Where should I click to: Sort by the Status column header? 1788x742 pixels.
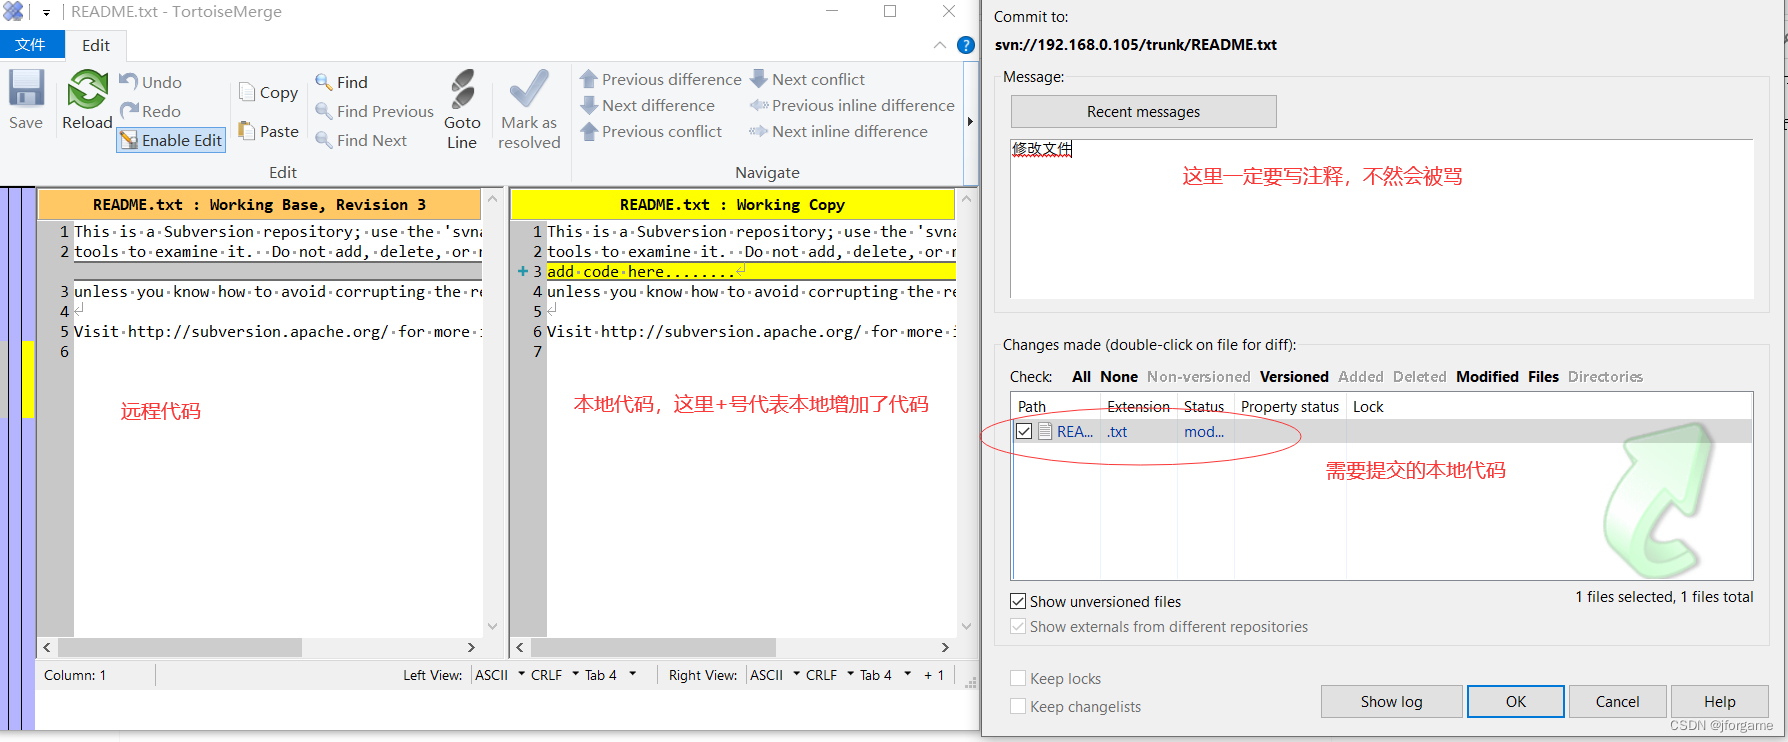click(x=1204, y=406)
